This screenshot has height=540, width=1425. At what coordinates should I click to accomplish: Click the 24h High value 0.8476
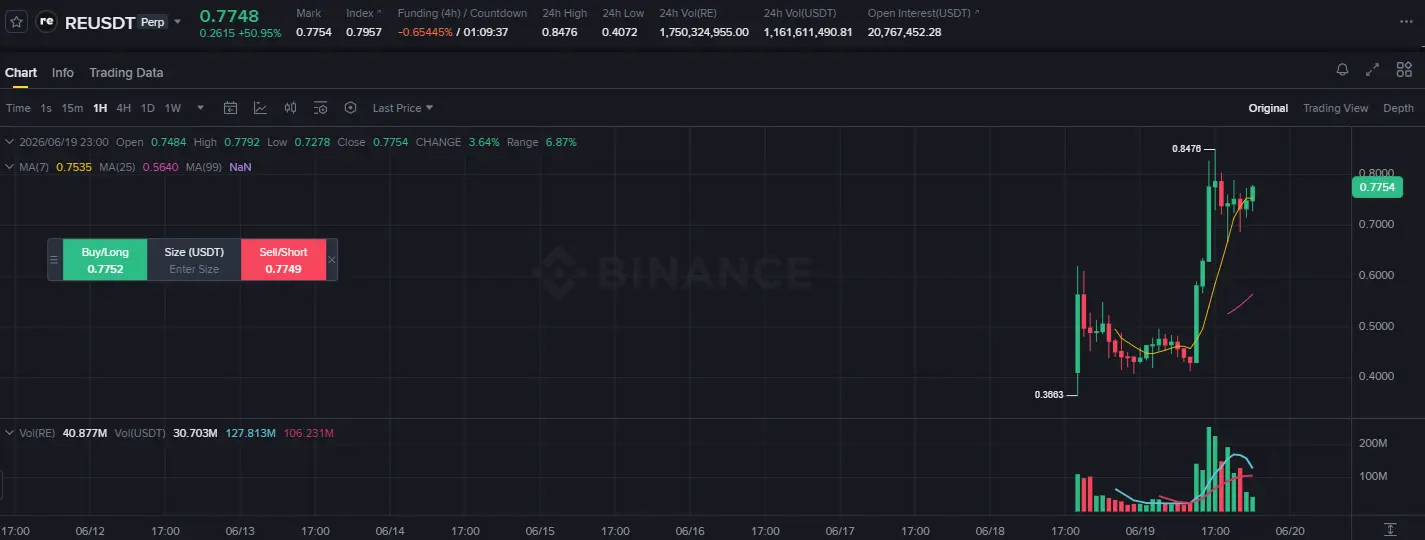coord(558,32)
